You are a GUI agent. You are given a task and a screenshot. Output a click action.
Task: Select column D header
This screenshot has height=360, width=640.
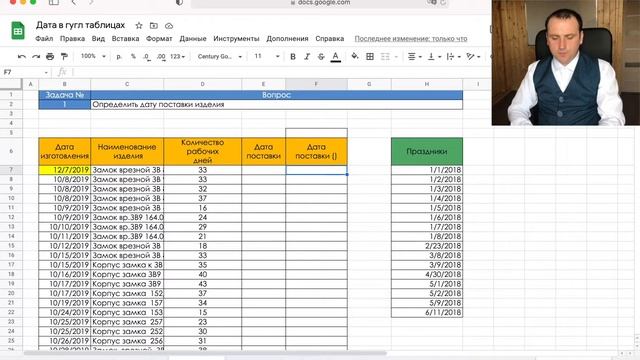click(202, 84)
